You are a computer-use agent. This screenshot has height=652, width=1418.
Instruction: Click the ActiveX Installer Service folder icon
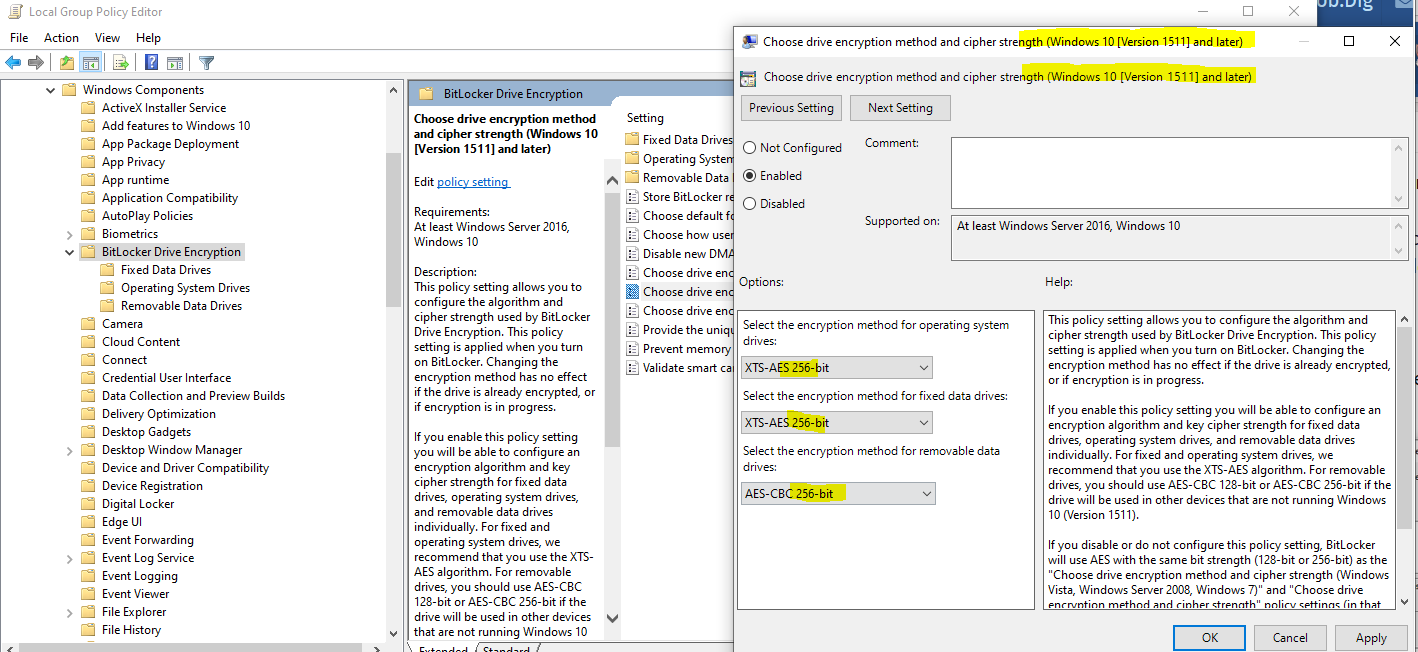pos(88,108)
